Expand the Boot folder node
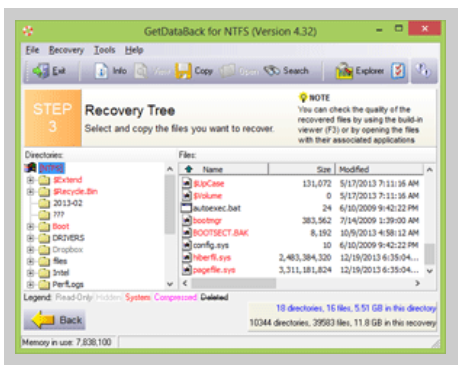Screen dimensions: 465x370 point(30,226)
